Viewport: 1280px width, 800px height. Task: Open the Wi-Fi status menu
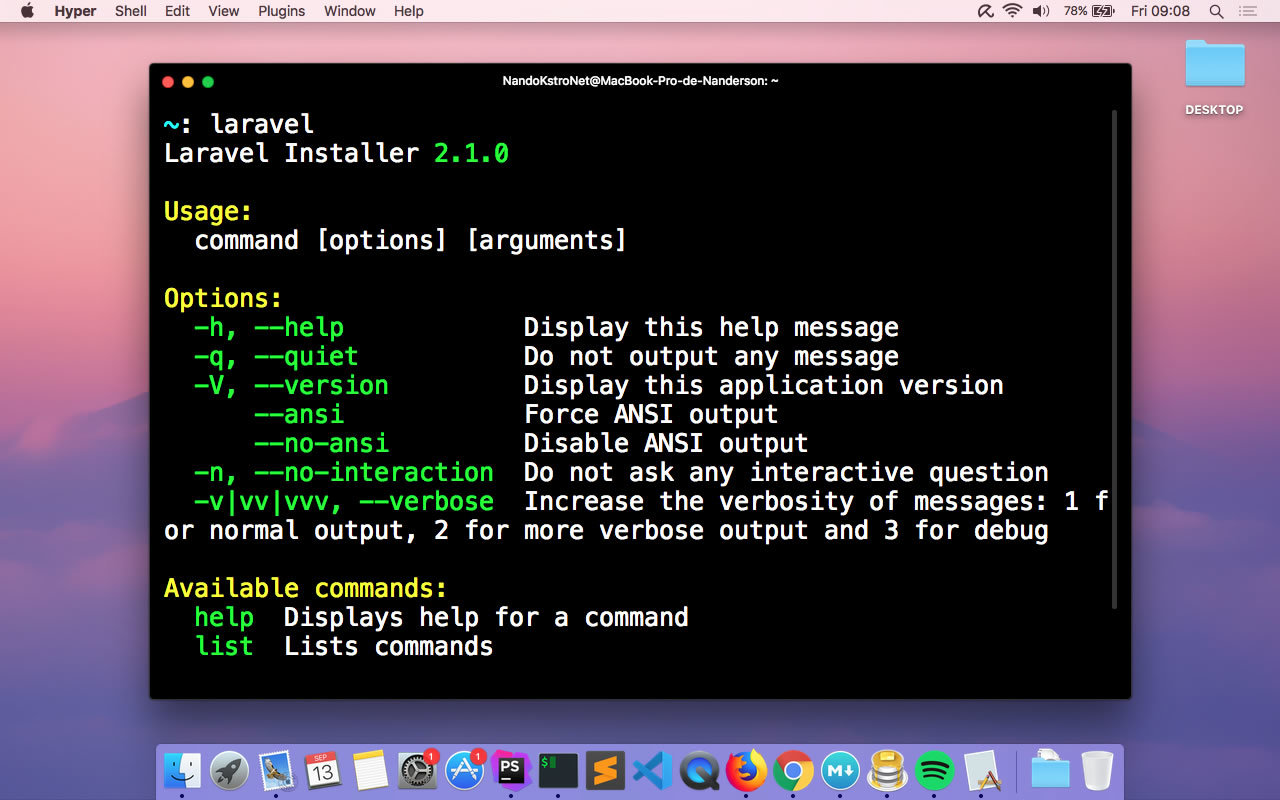[x=1012, y=11]
